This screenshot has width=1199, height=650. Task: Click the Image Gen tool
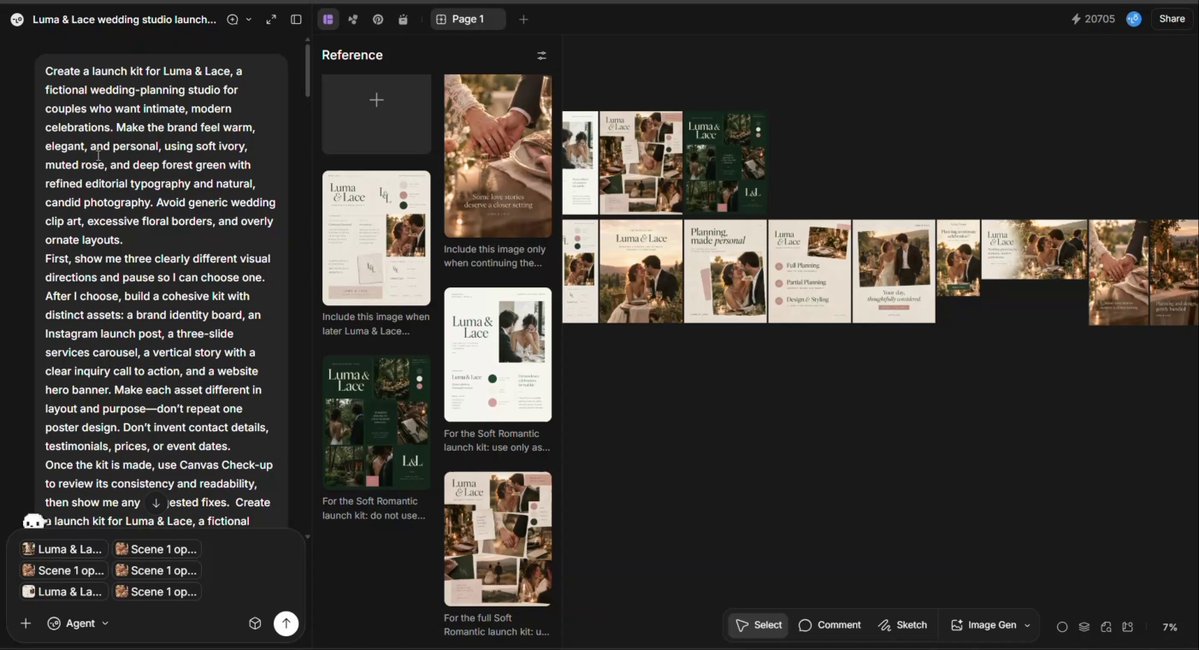[x=983, y=625]
